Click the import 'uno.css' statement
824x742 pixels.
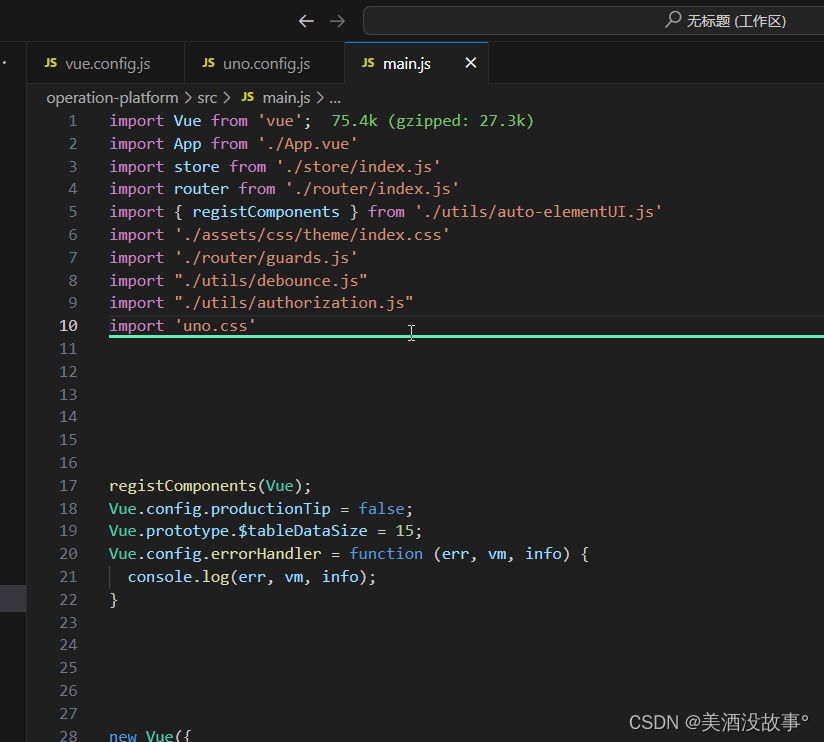(180, 325)
